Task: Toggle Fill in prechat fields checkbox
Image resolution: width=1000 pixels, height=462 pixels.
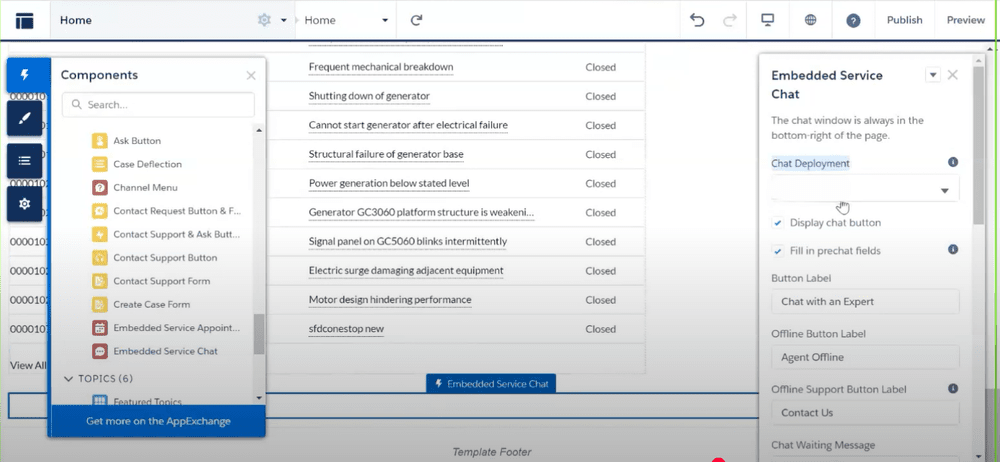Action: [777, 251]
